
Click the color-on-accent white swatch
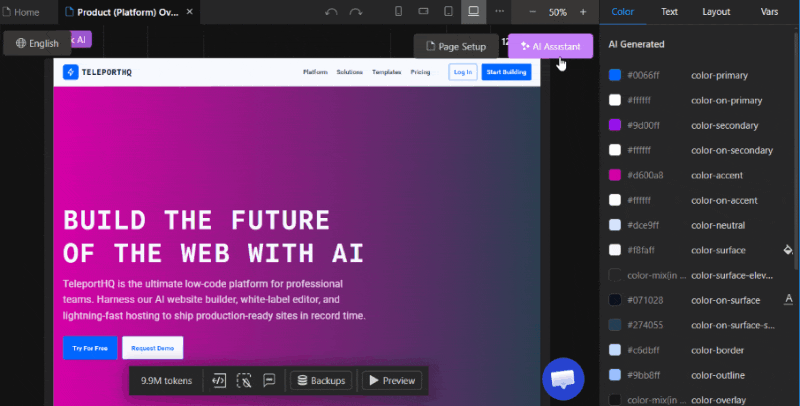[615, 200]
